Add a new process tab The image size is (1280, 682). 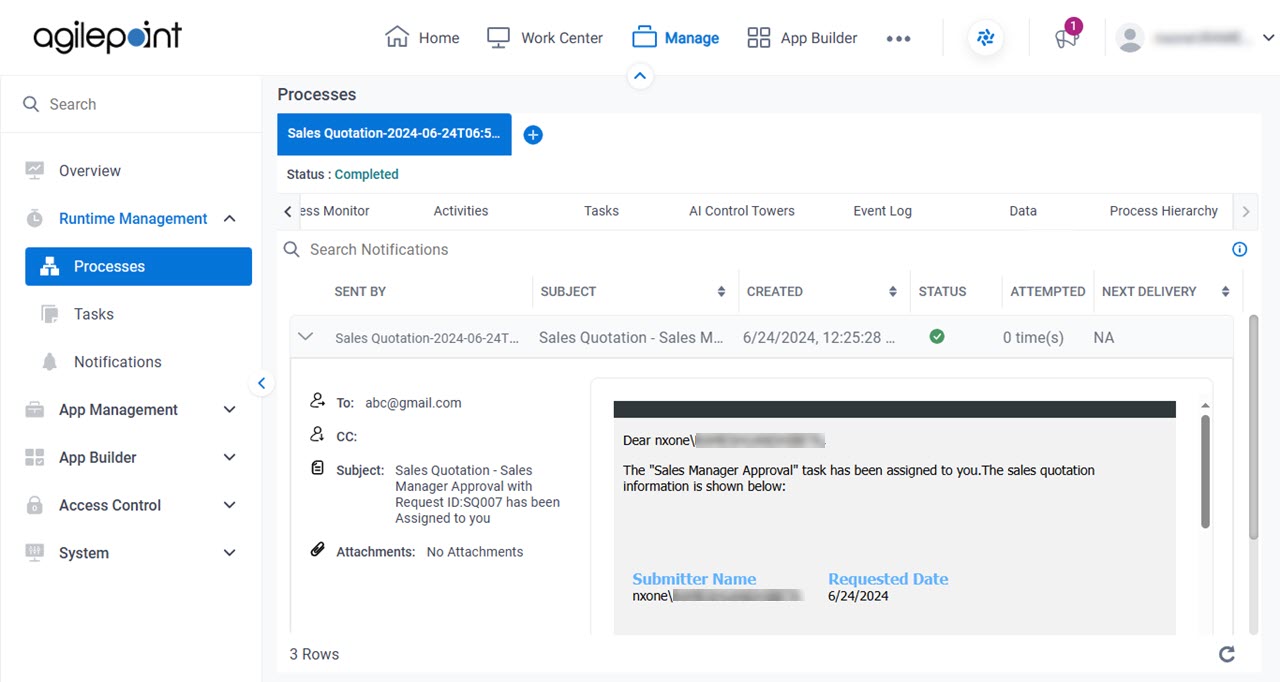click(x=533, y=135)
